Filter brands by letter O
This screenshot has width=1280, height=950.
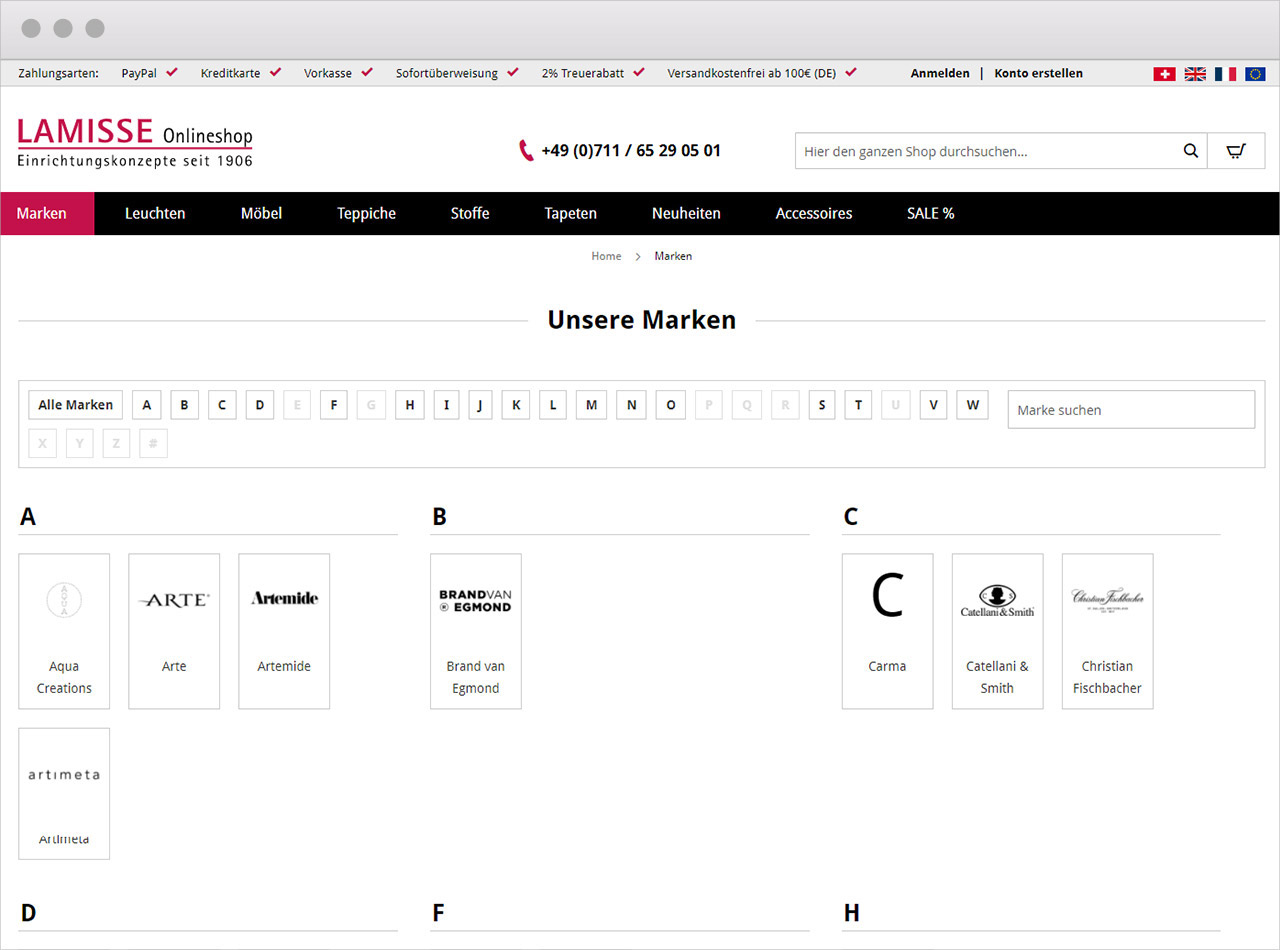tap(670, 405)
